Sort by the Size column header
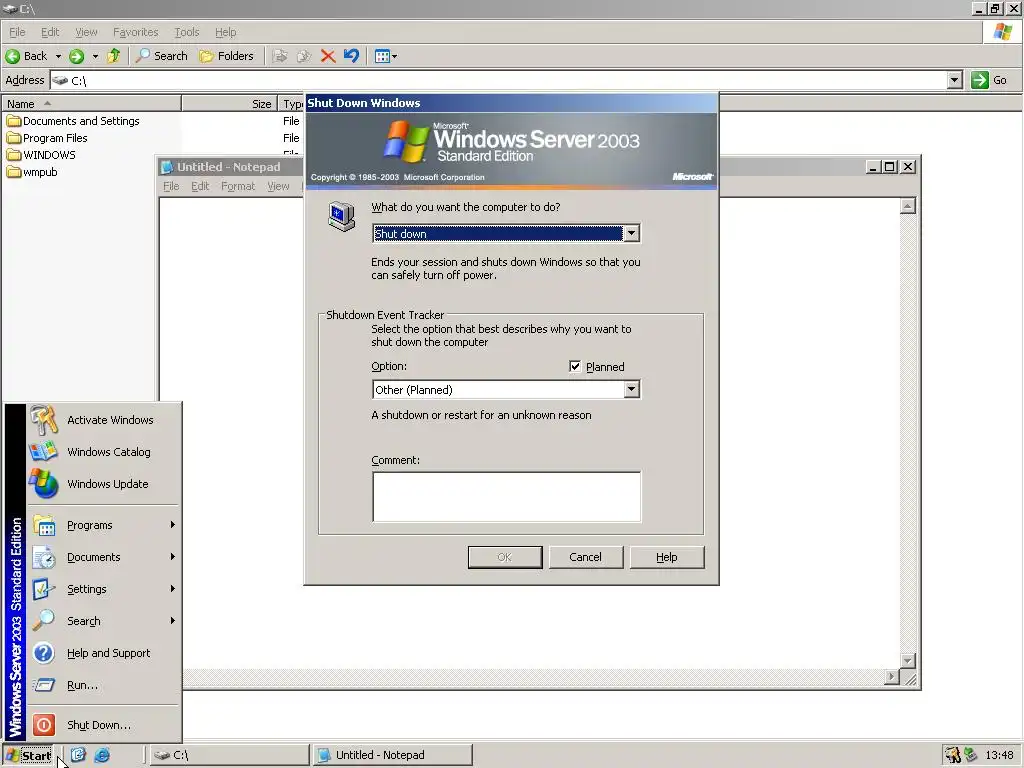The width and height of the screenshot is (1024, 768). (x=230, y=104)
